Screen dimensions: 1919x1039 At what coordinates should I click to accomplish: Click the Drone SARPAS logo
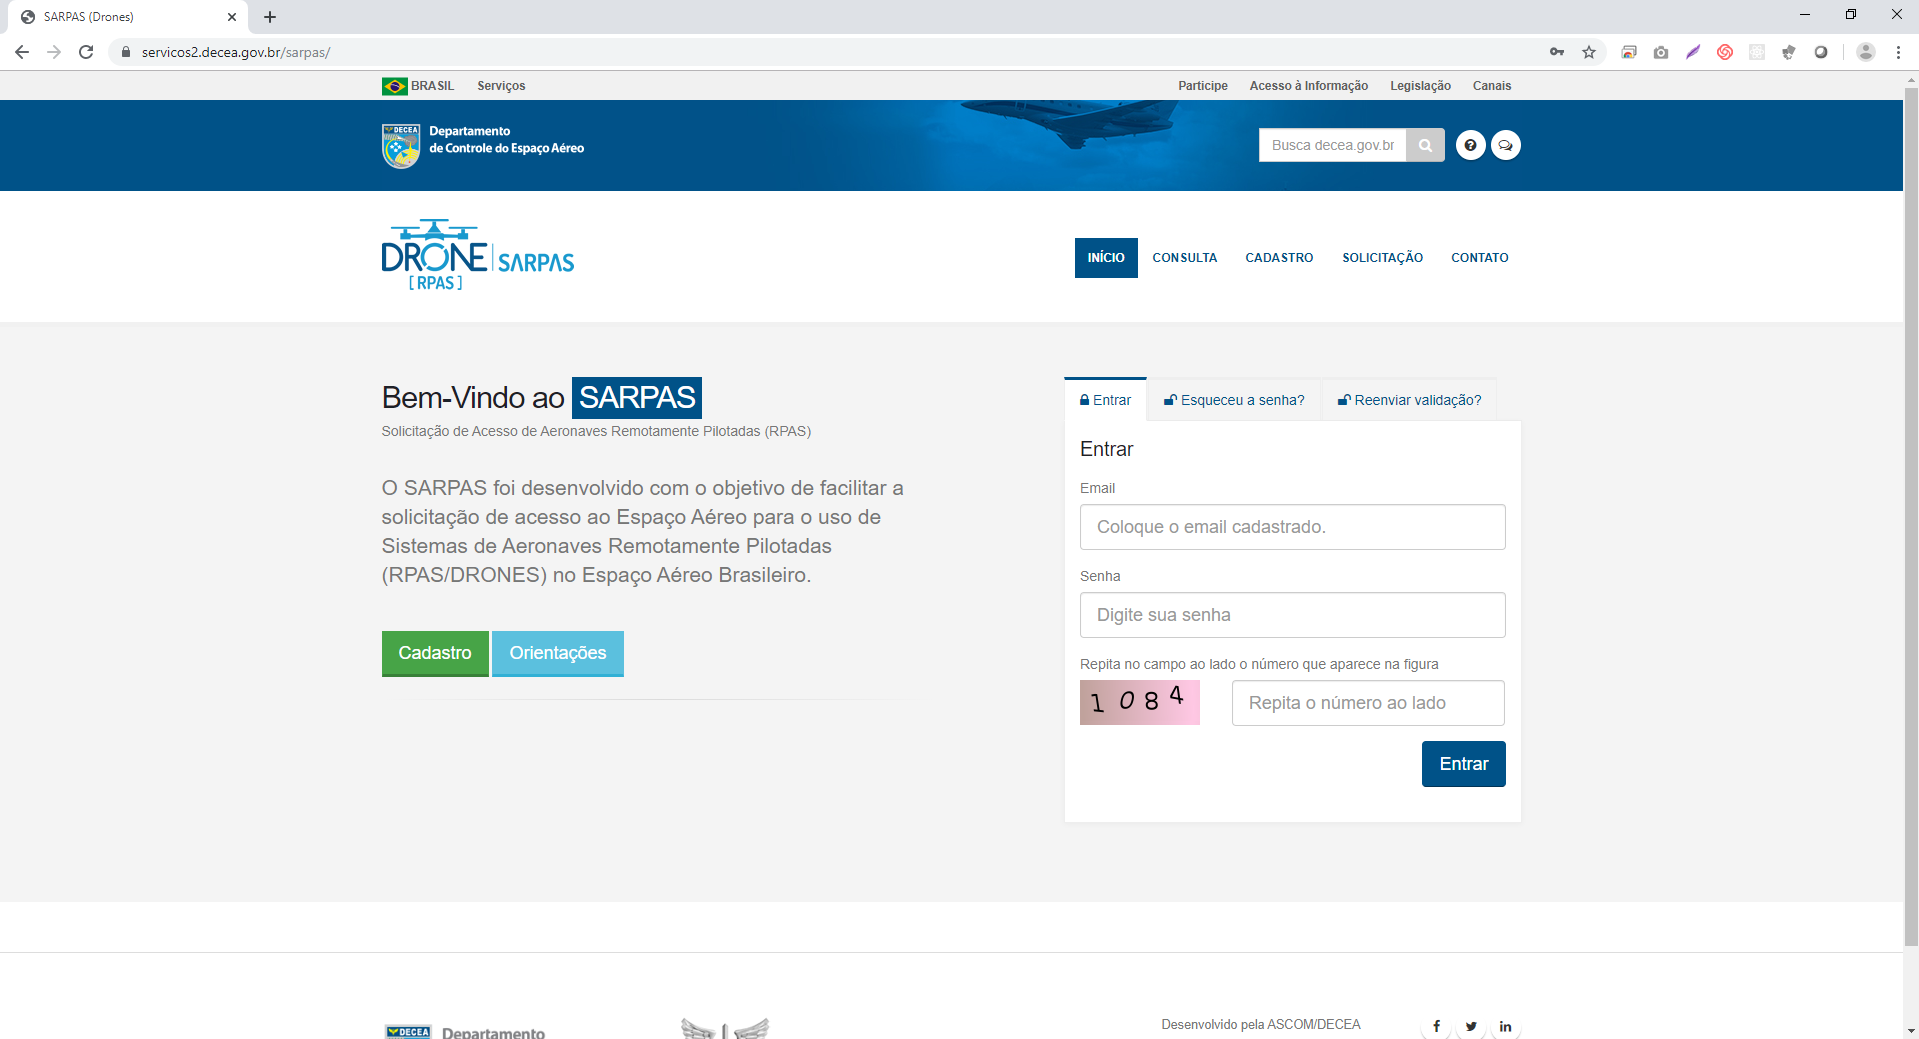(478, 255)
